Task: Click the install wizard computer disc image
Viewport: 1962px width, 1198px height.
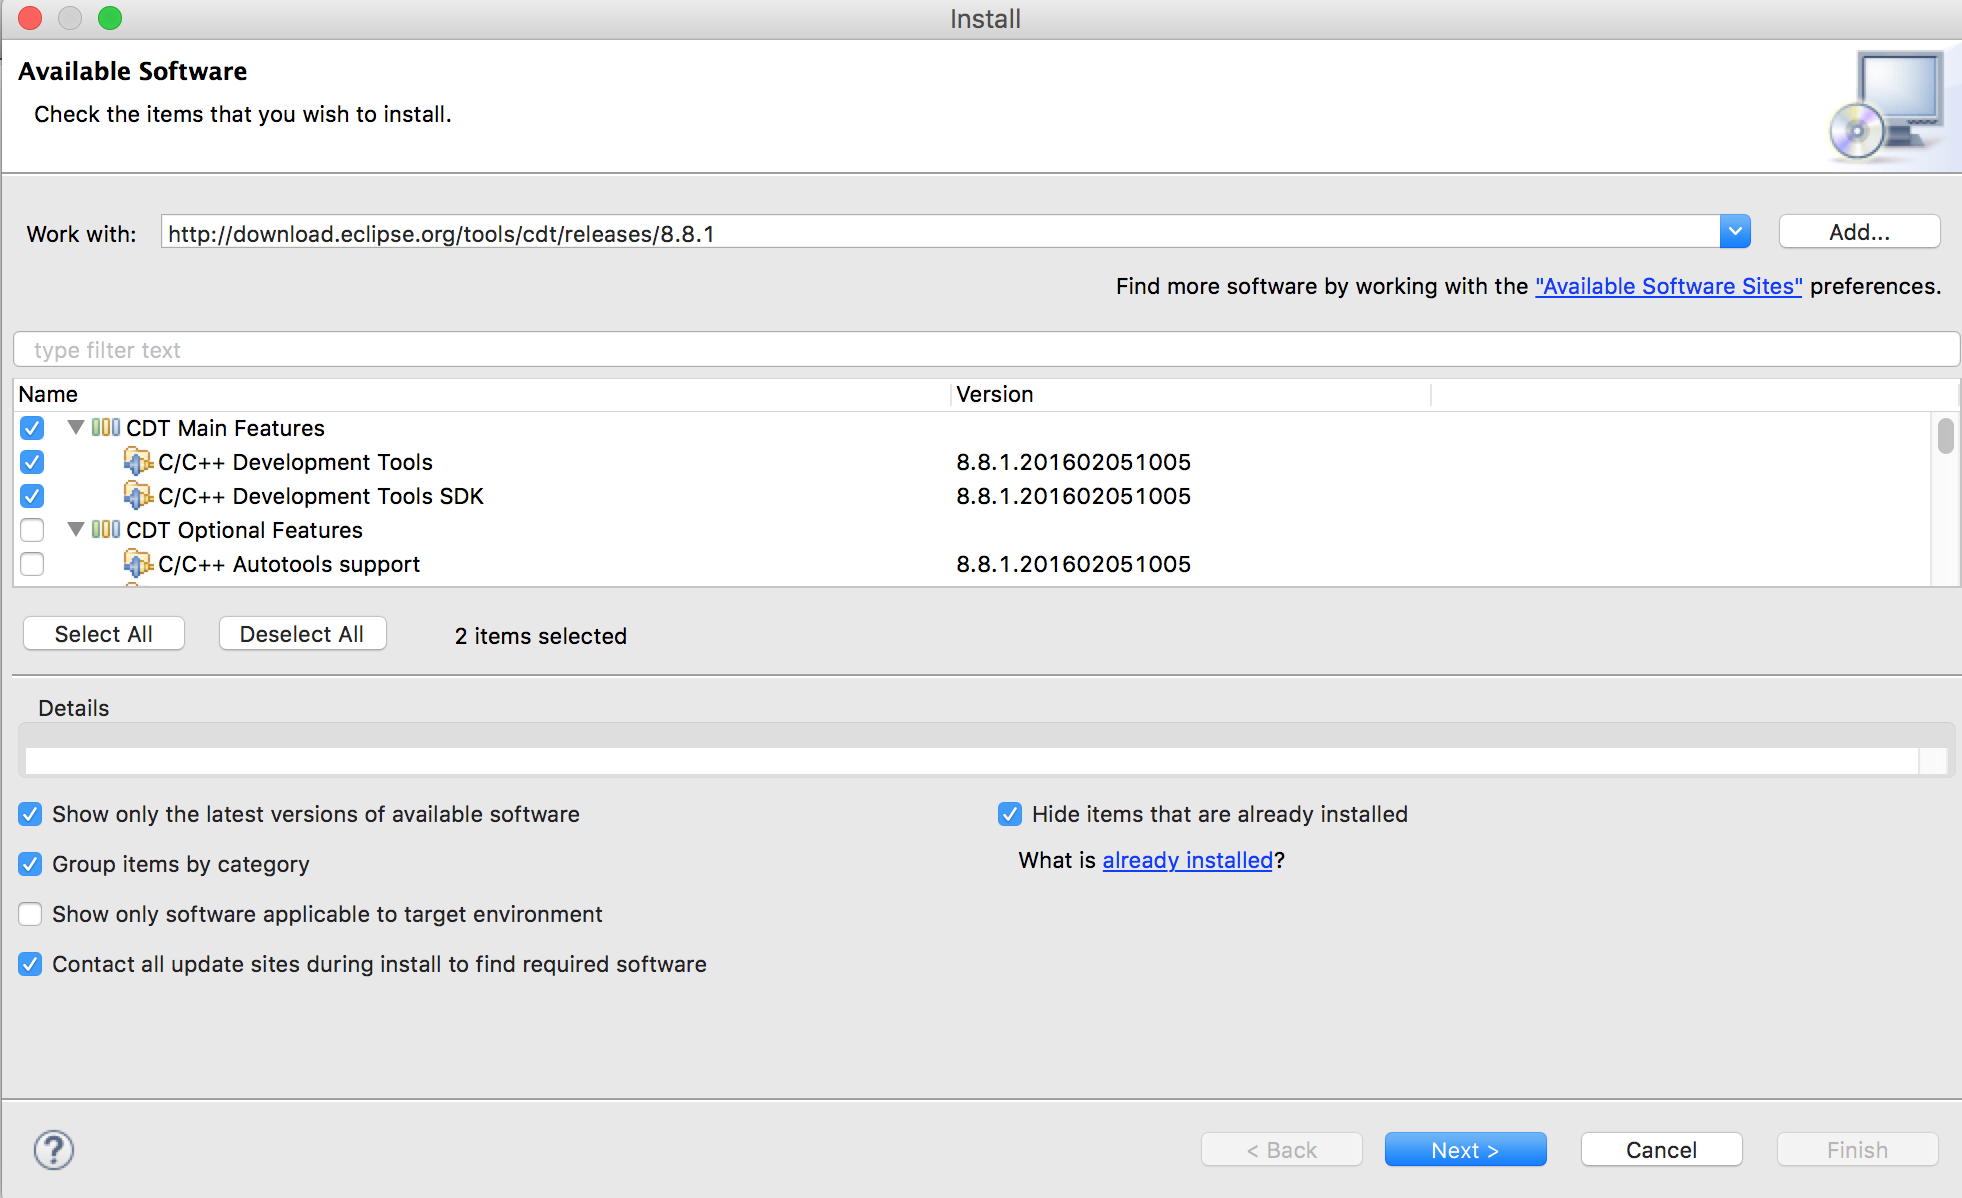Action: click(x=1886, y=107)
